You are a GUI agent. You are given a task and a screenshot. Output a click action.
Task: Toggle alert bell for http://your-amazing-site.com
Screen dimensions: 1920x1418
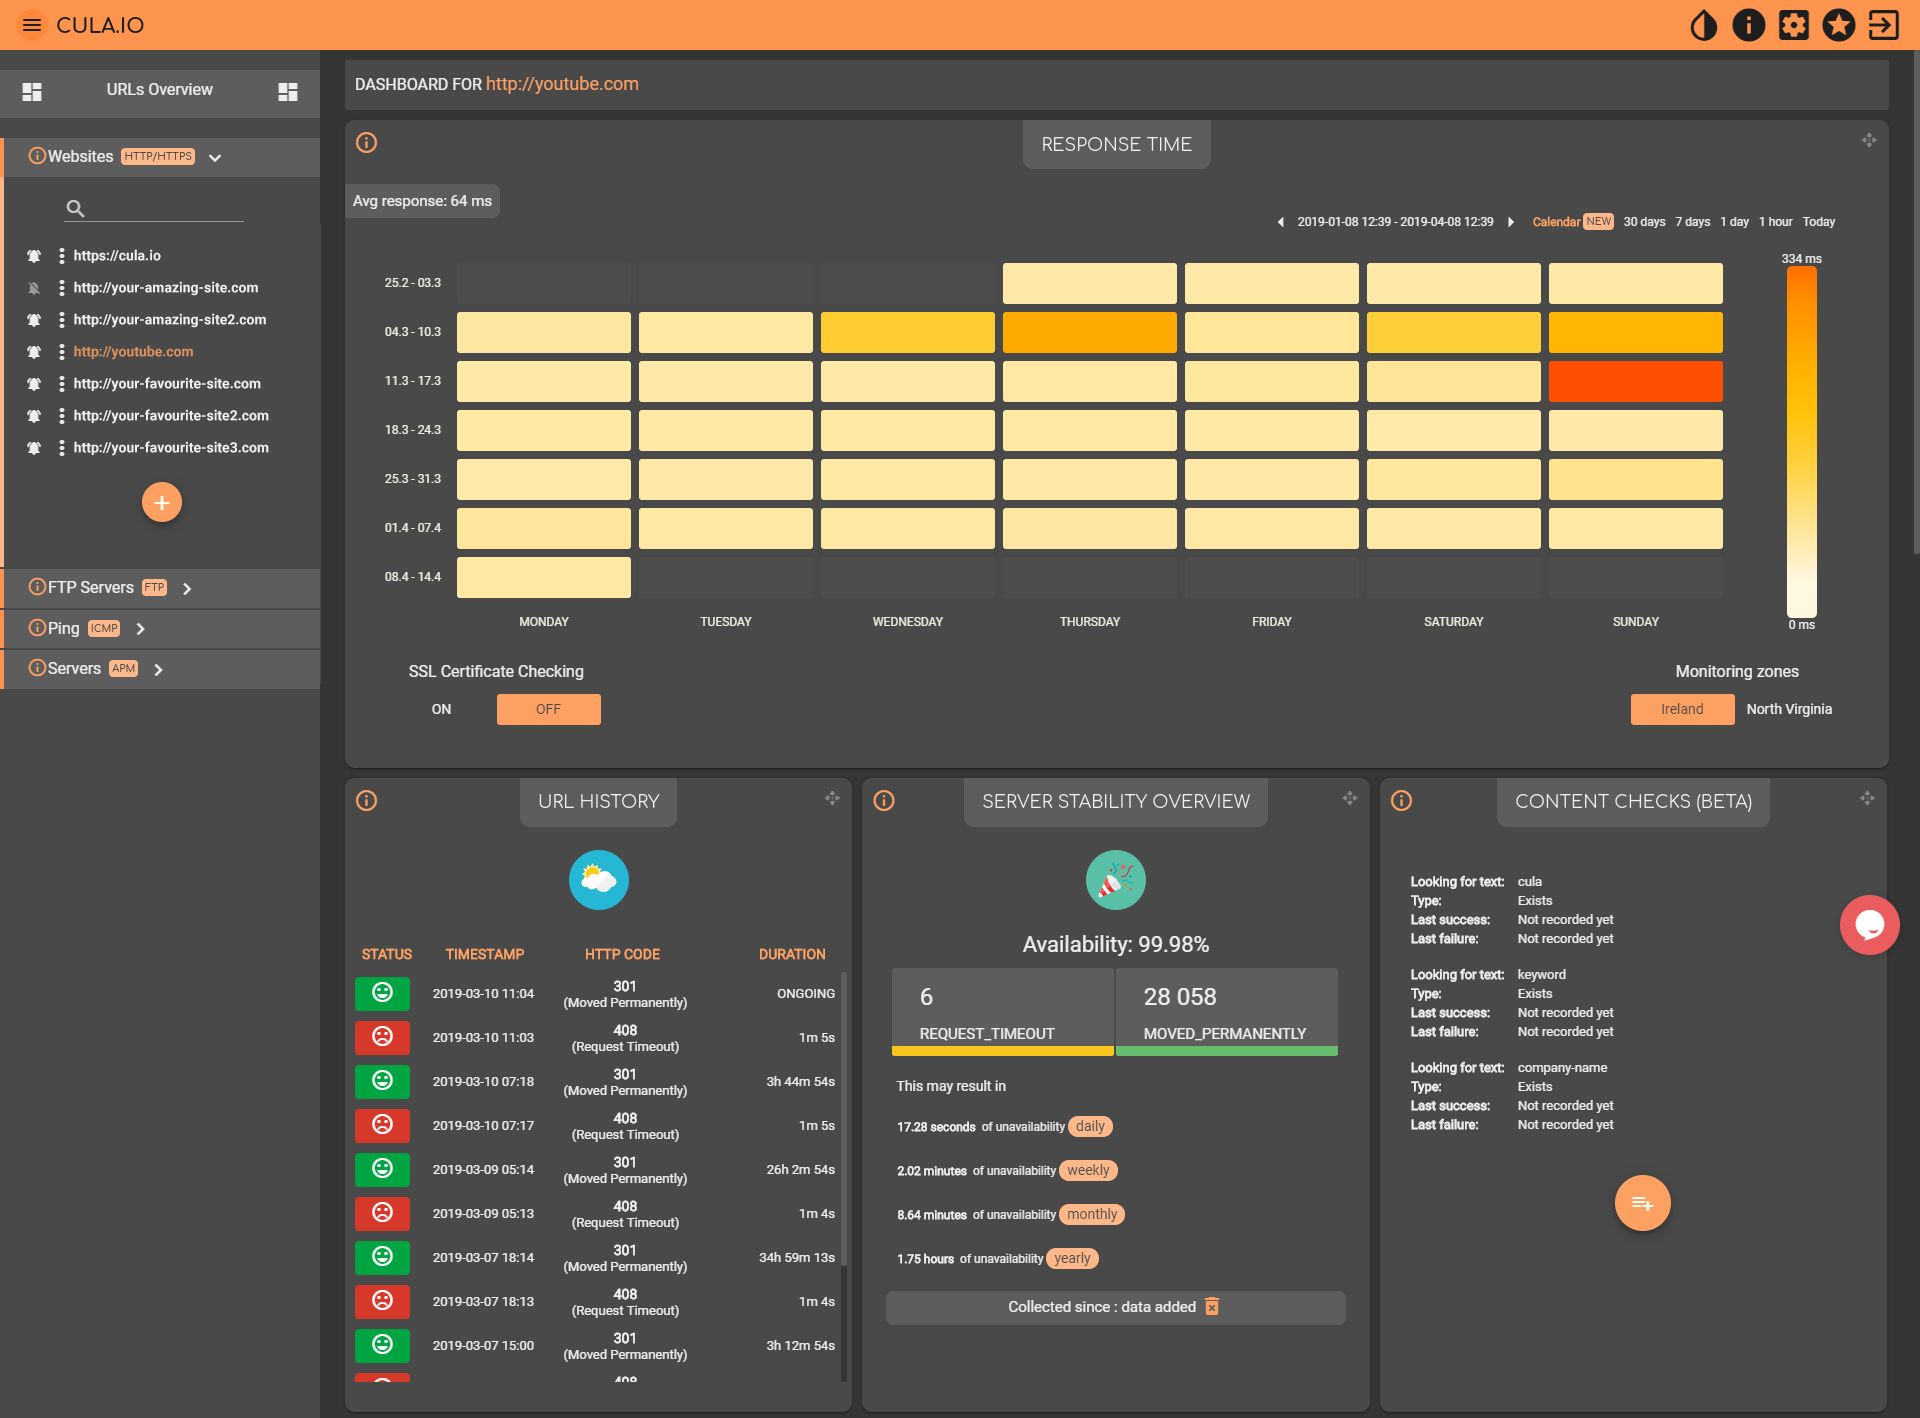(34, 288)
